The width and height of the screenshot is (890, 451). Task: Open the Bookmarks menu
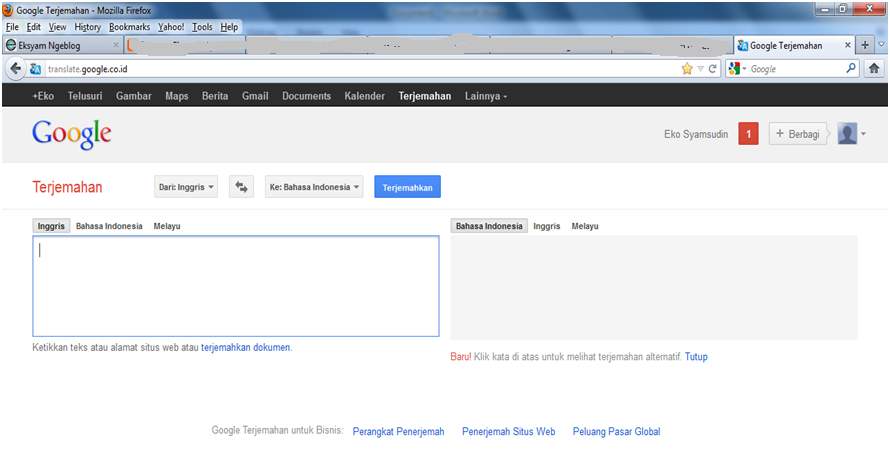[129, 27]
